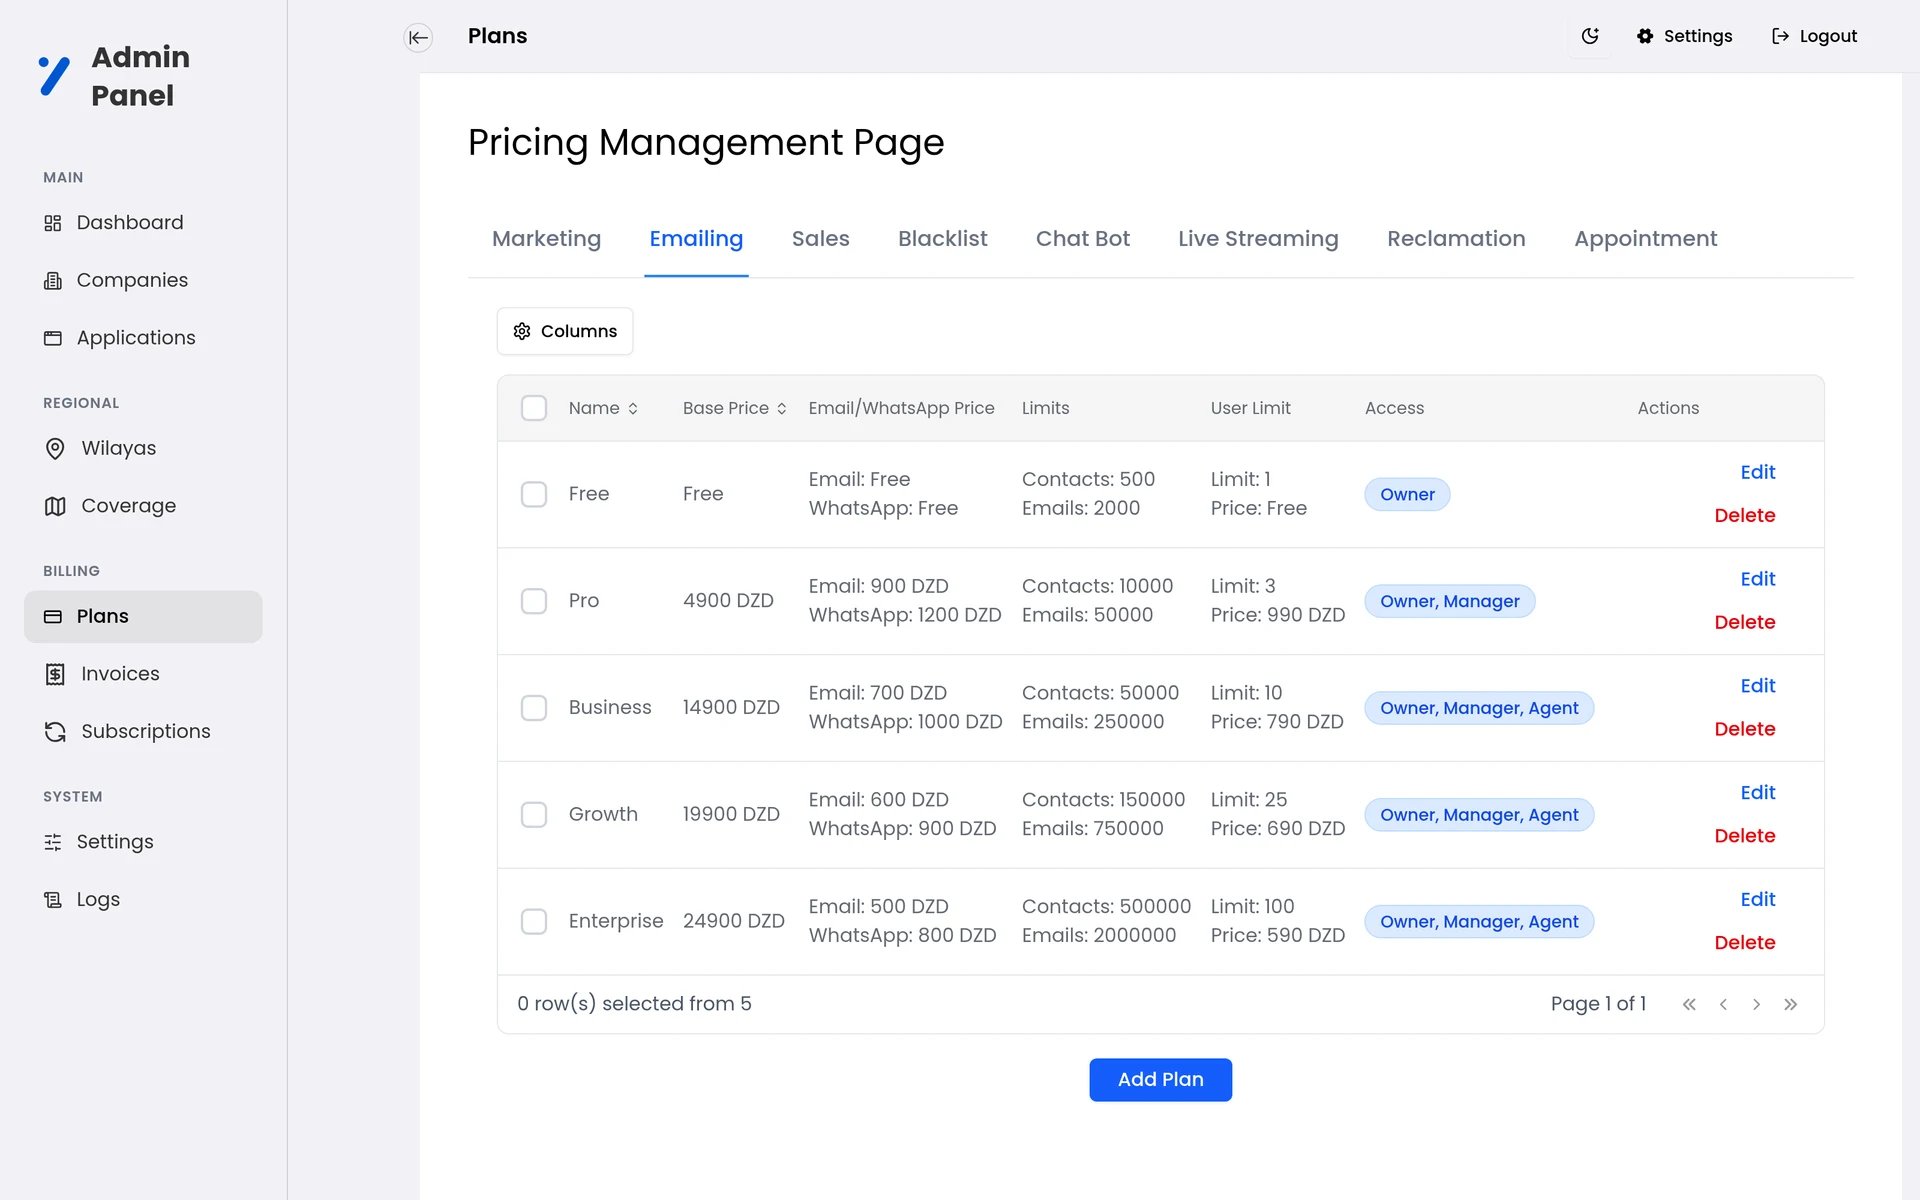Toggle dark mode moon icon
The width and height of the screenshot is (1920, 1200).
[x=1590, y=36]
